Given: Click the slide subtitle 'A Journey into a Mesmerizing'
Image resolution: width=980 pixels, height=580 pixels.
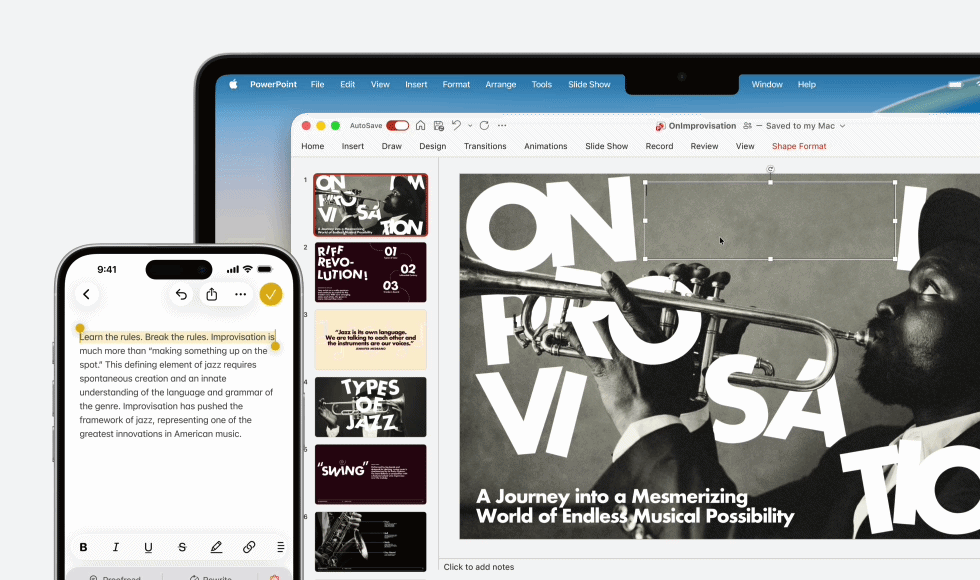Looking at the screenshot, I should pyautogui.click(x=611, y=496).
